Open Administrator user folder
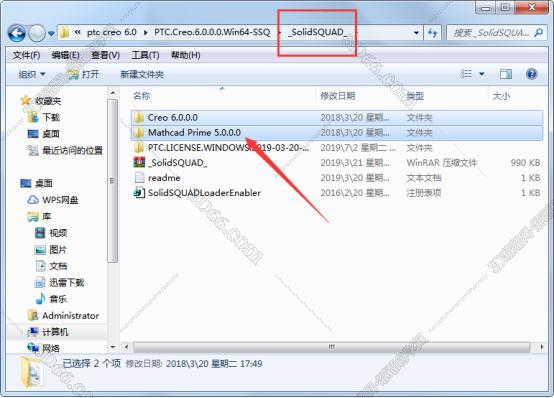 pyautogui.click(x=71, y=315)
